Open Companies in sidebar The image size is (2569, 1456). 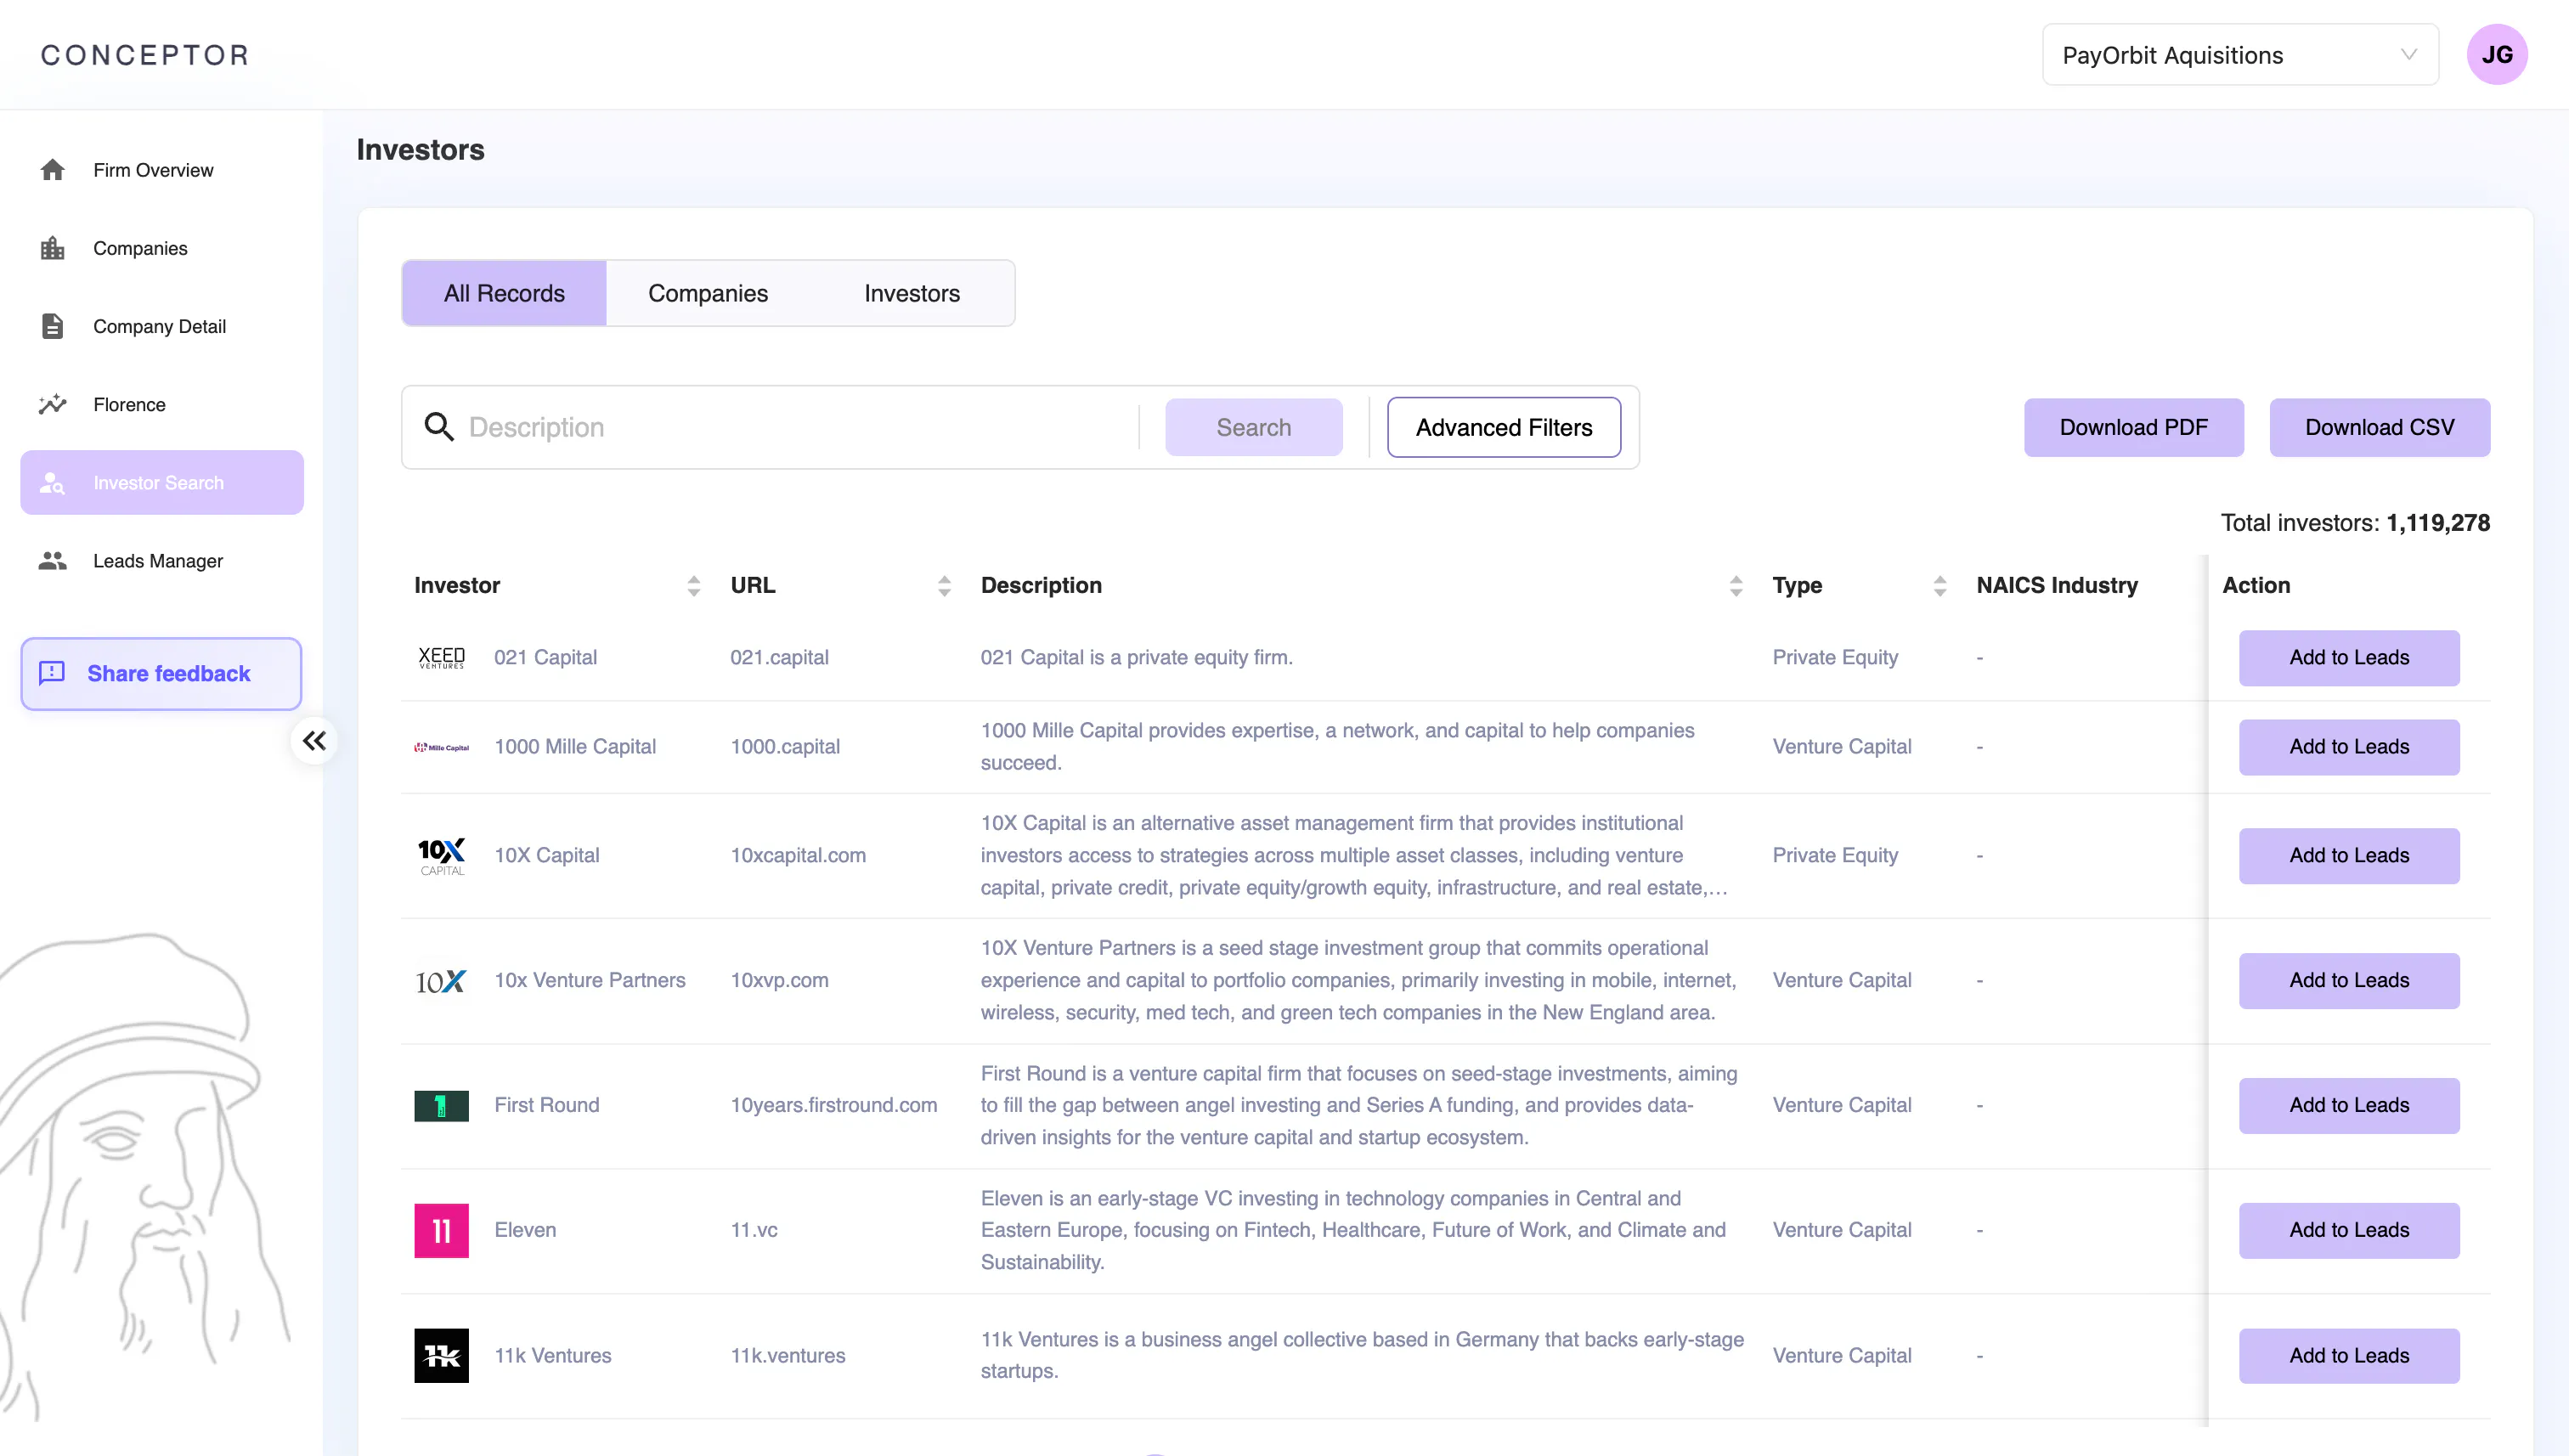[162, 248]
